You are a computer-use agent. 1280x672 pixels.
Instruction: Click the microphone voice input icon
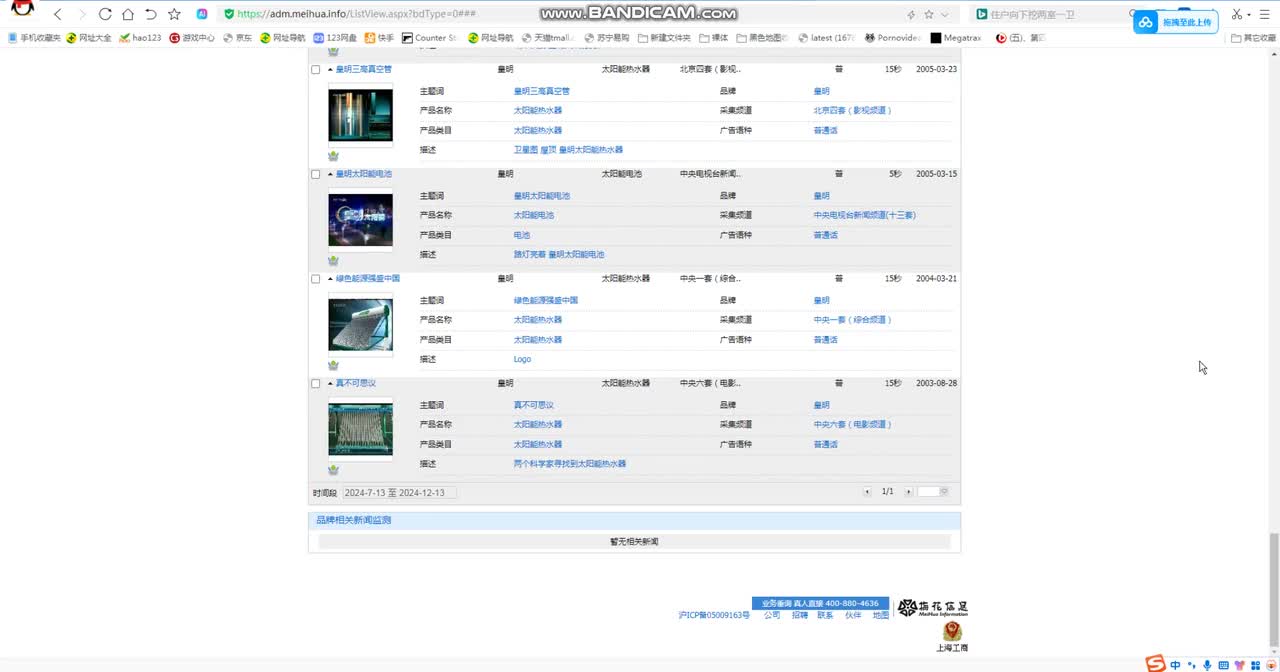pos(1207,665)
